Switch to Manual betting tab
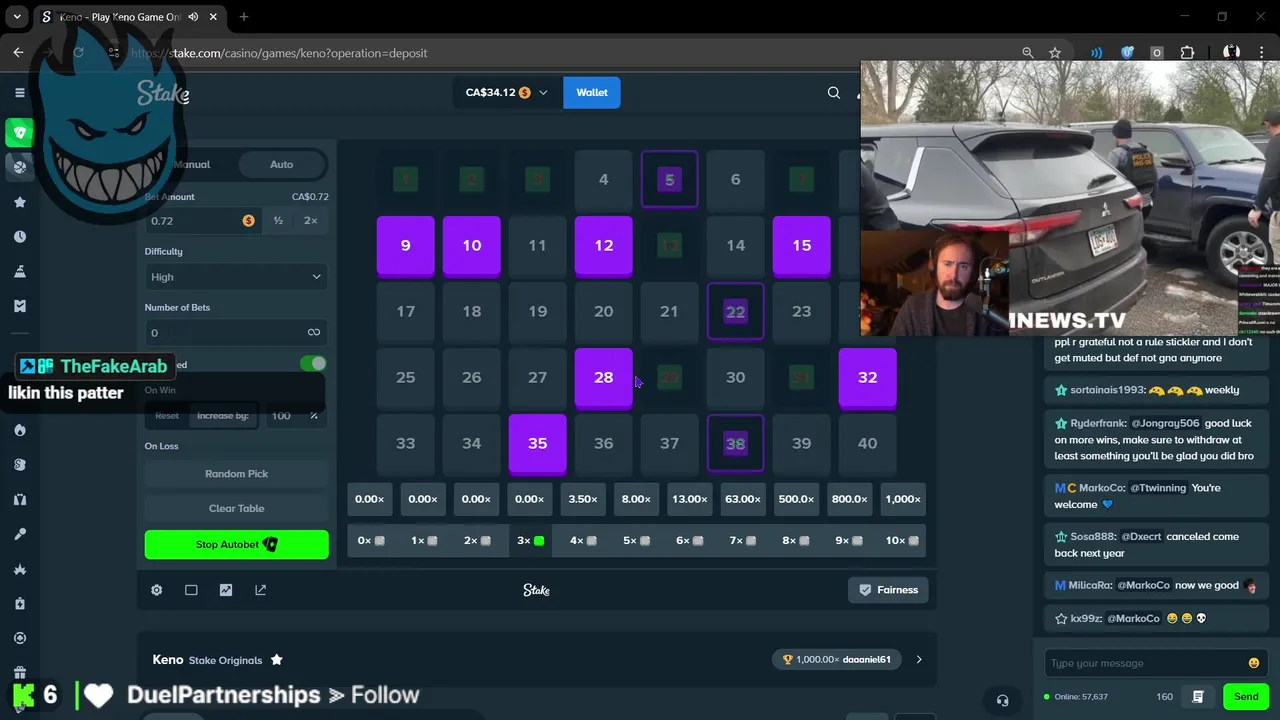 point(191,165)
